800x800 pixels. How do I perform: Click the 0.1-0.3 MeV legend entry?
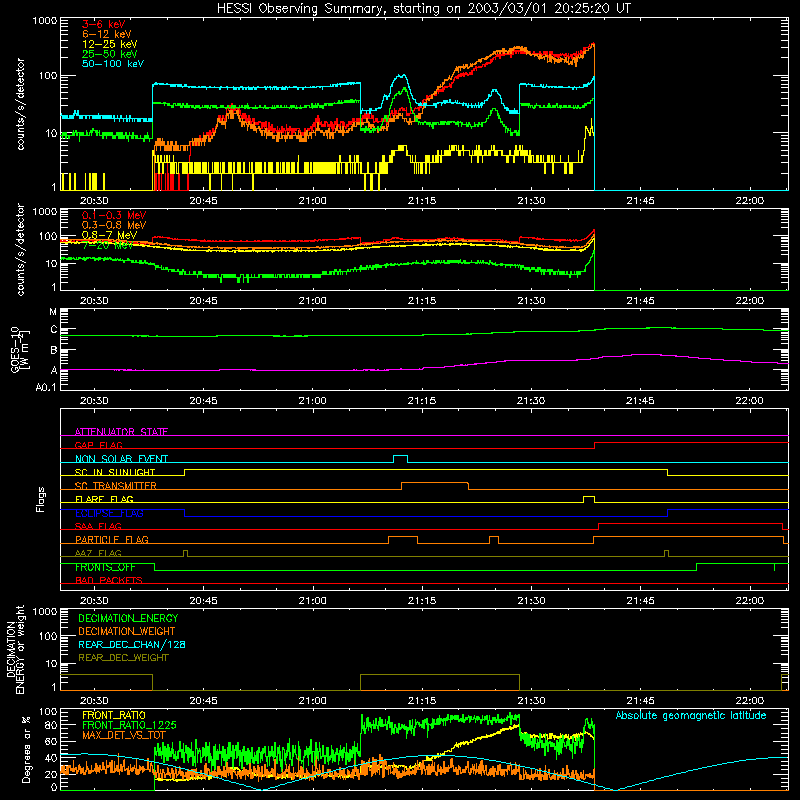tap(114, 216)
